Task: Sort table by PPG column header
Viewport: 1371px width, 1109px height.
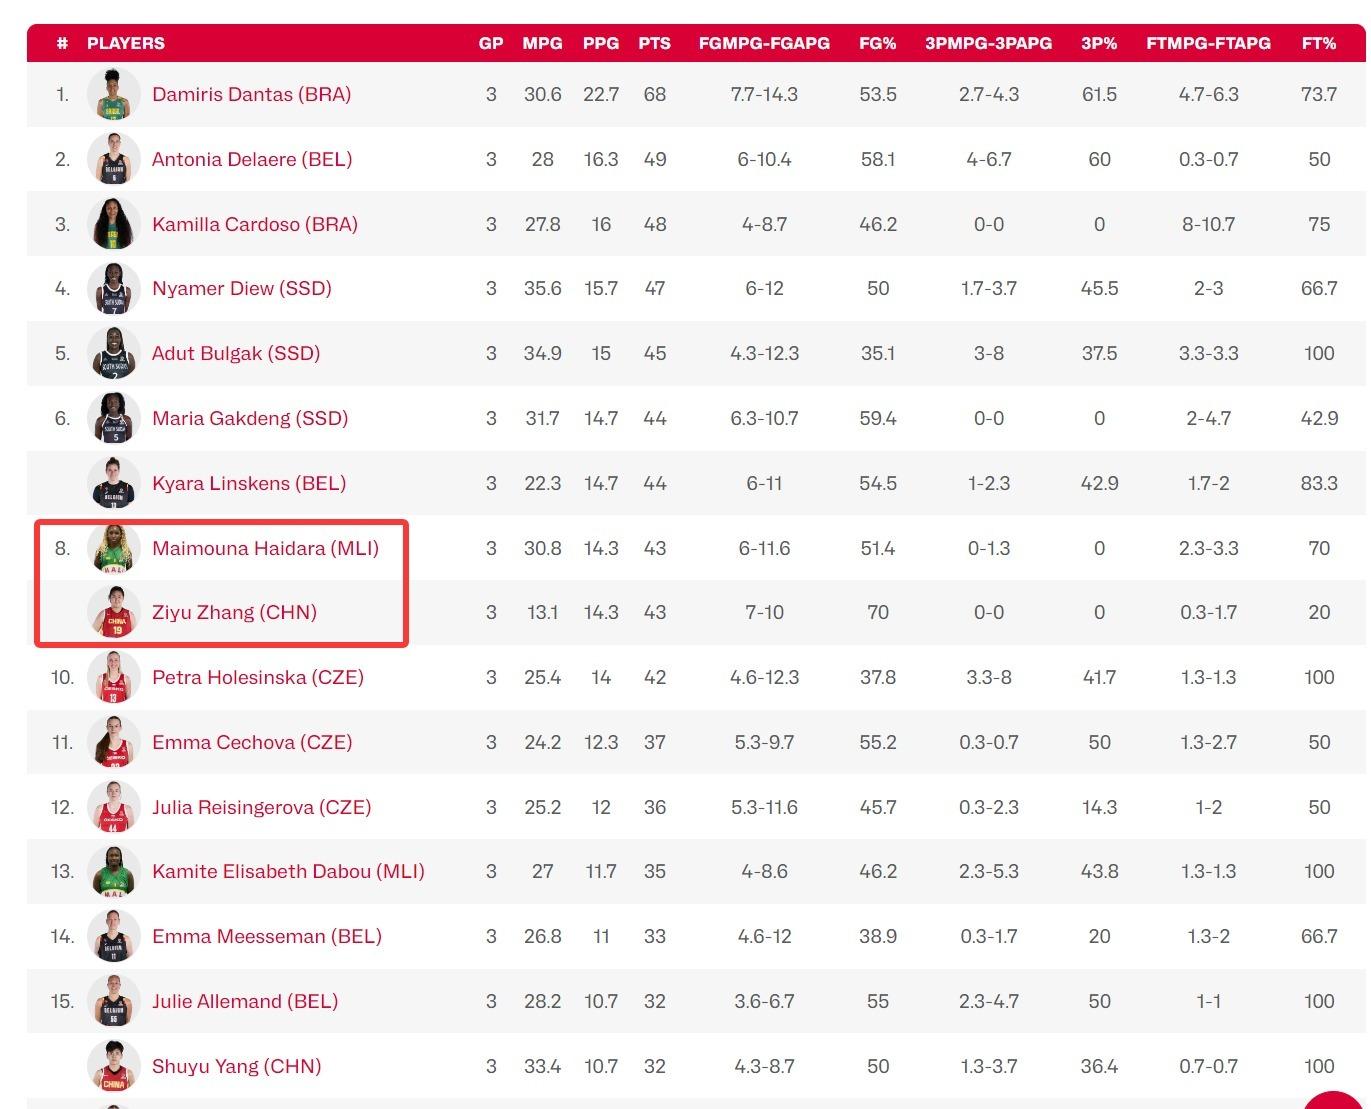Action: point(600,43)
